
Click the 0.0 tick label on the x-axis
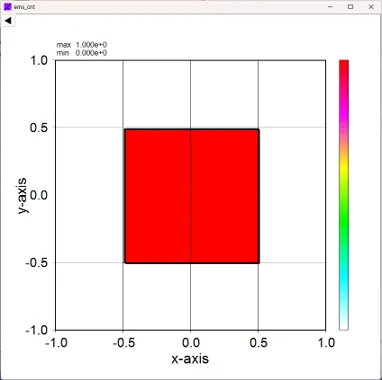(190, 342)
